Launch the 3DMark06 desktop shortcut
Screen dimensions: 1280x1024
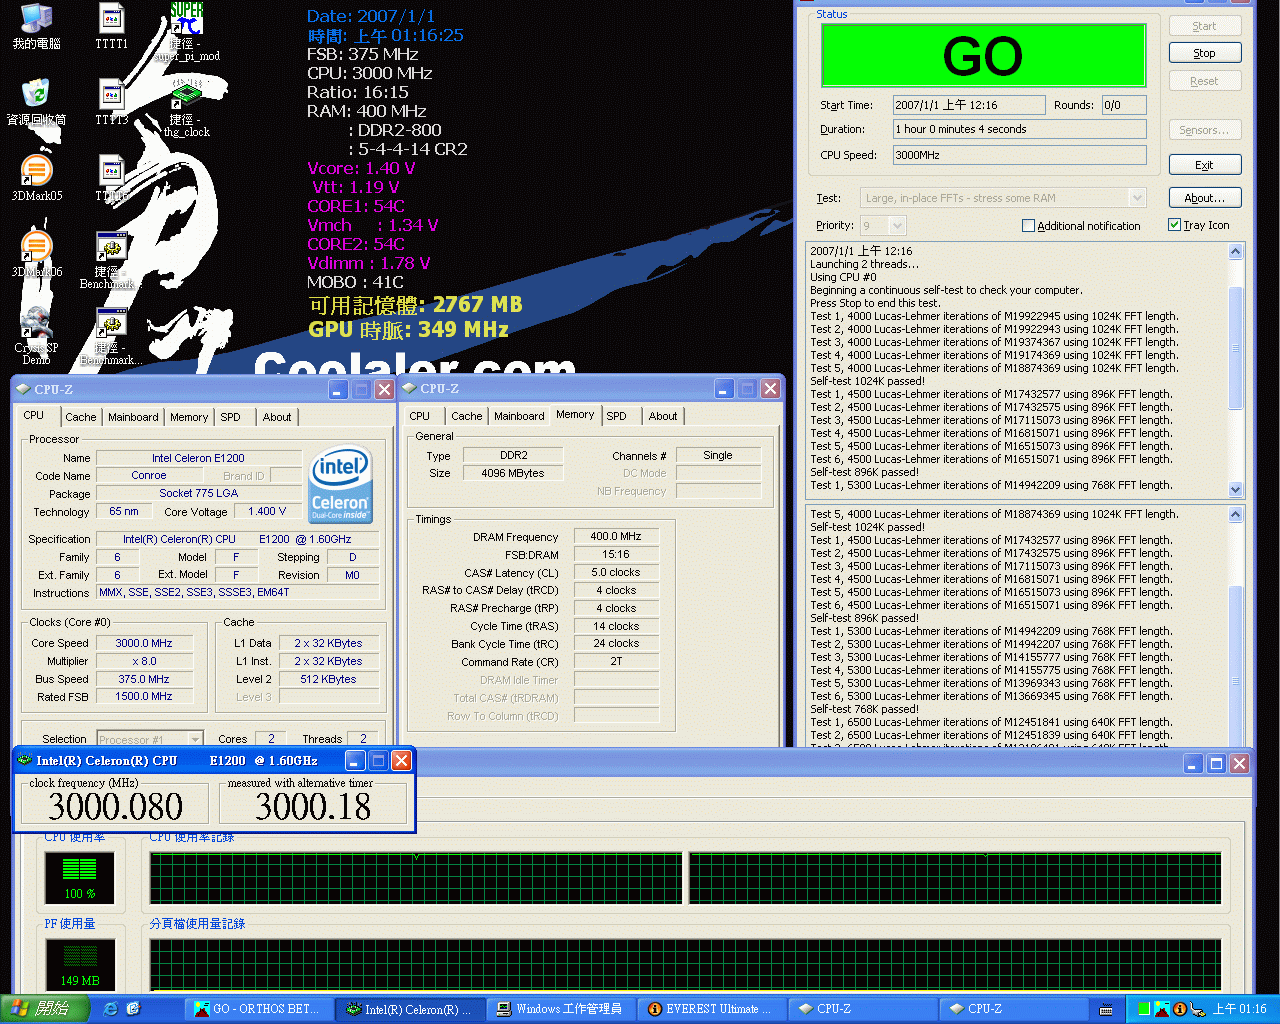click(36, 254)
